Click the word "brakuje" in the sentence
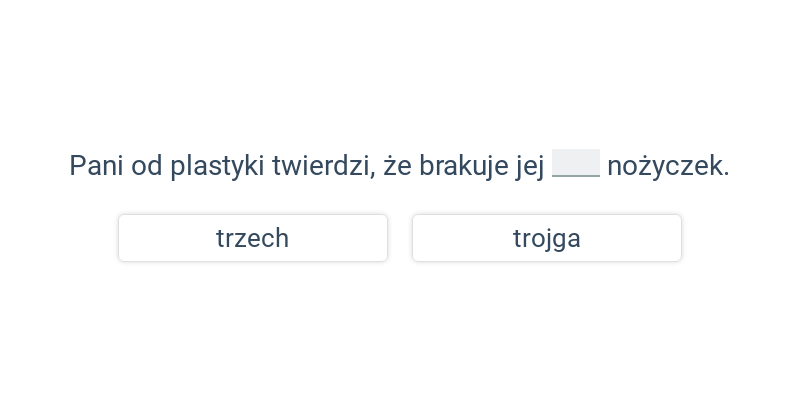 point(463,166)
